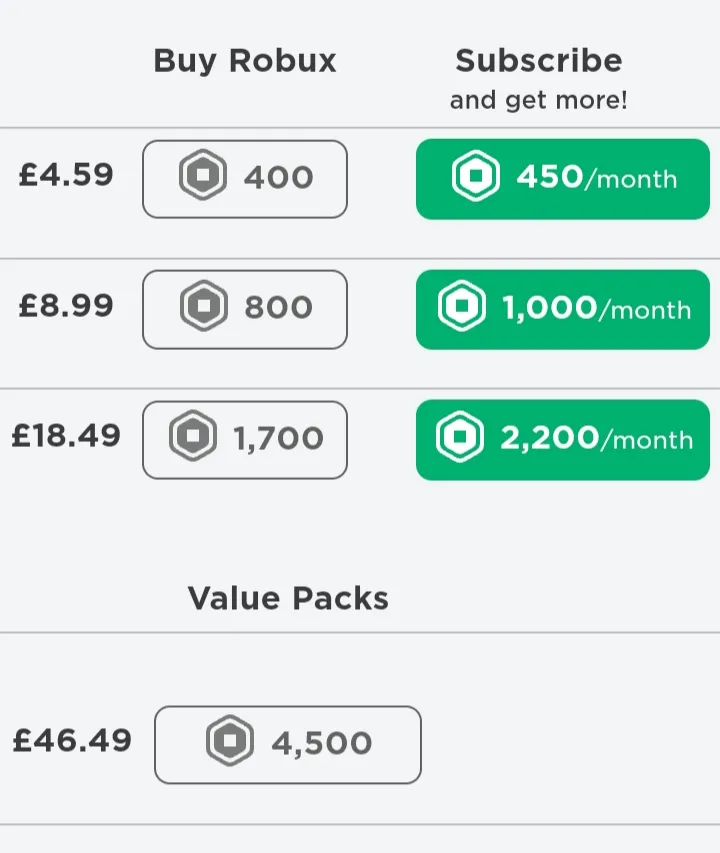Image resolution: width=720 pixels, height=853 pixels.
Task: Click the £4.59 price label
Action: coord(66,175)
